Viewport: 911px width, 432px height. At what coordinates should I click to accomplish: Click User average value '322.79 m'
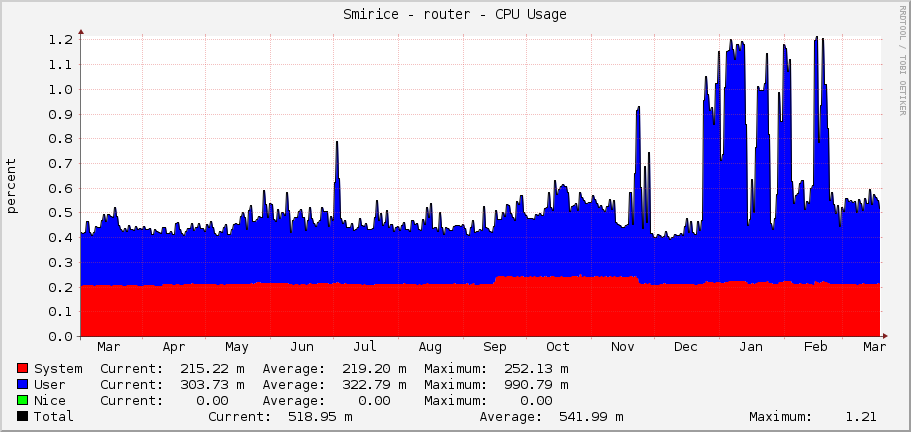pos(375,384)
